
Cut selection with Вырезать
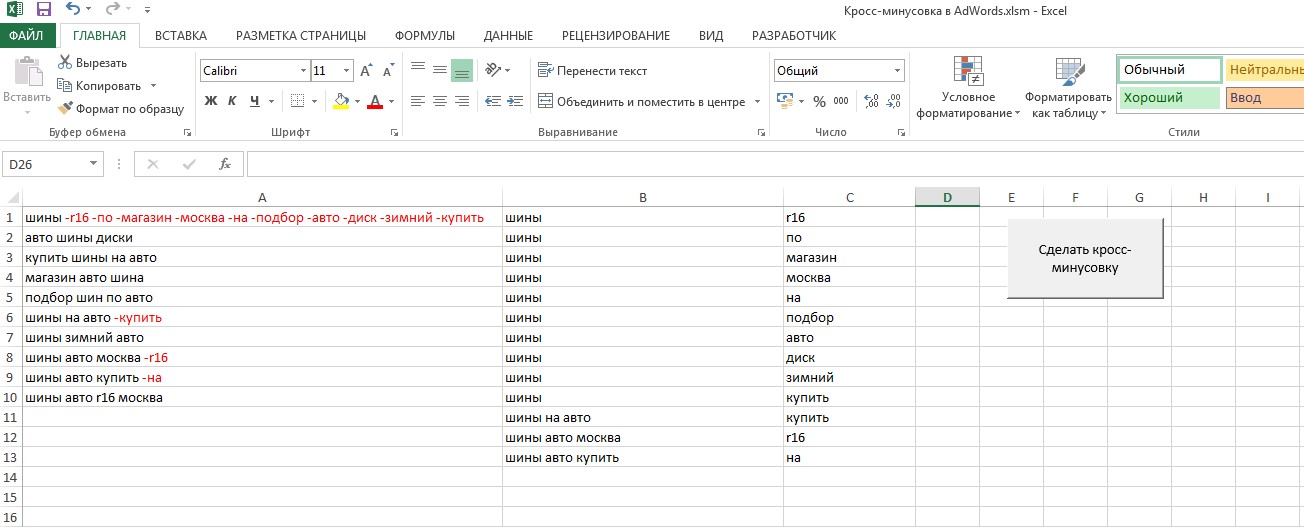[x=93, y=63]
